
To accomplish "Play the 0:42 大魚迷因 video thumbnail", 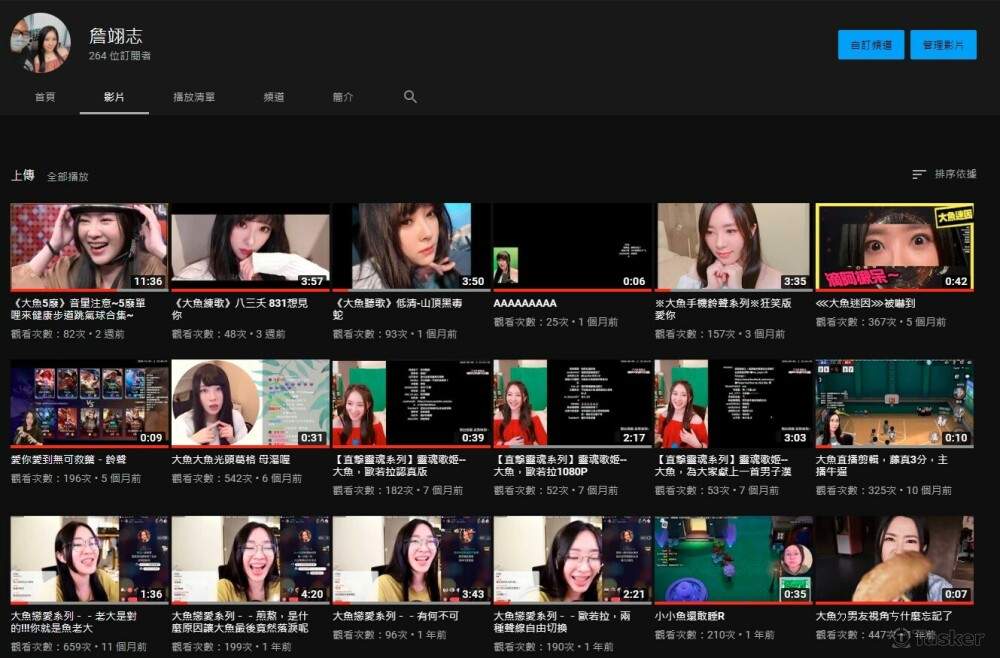I will pyautogui.click(x=894, y=247).
